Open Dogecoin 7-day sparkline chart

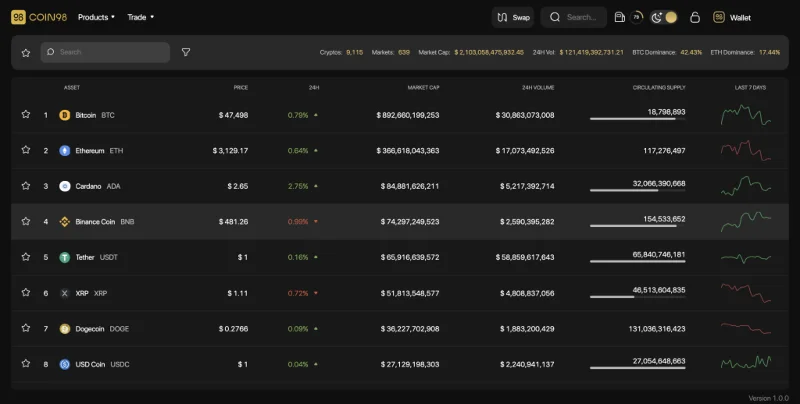745,328
